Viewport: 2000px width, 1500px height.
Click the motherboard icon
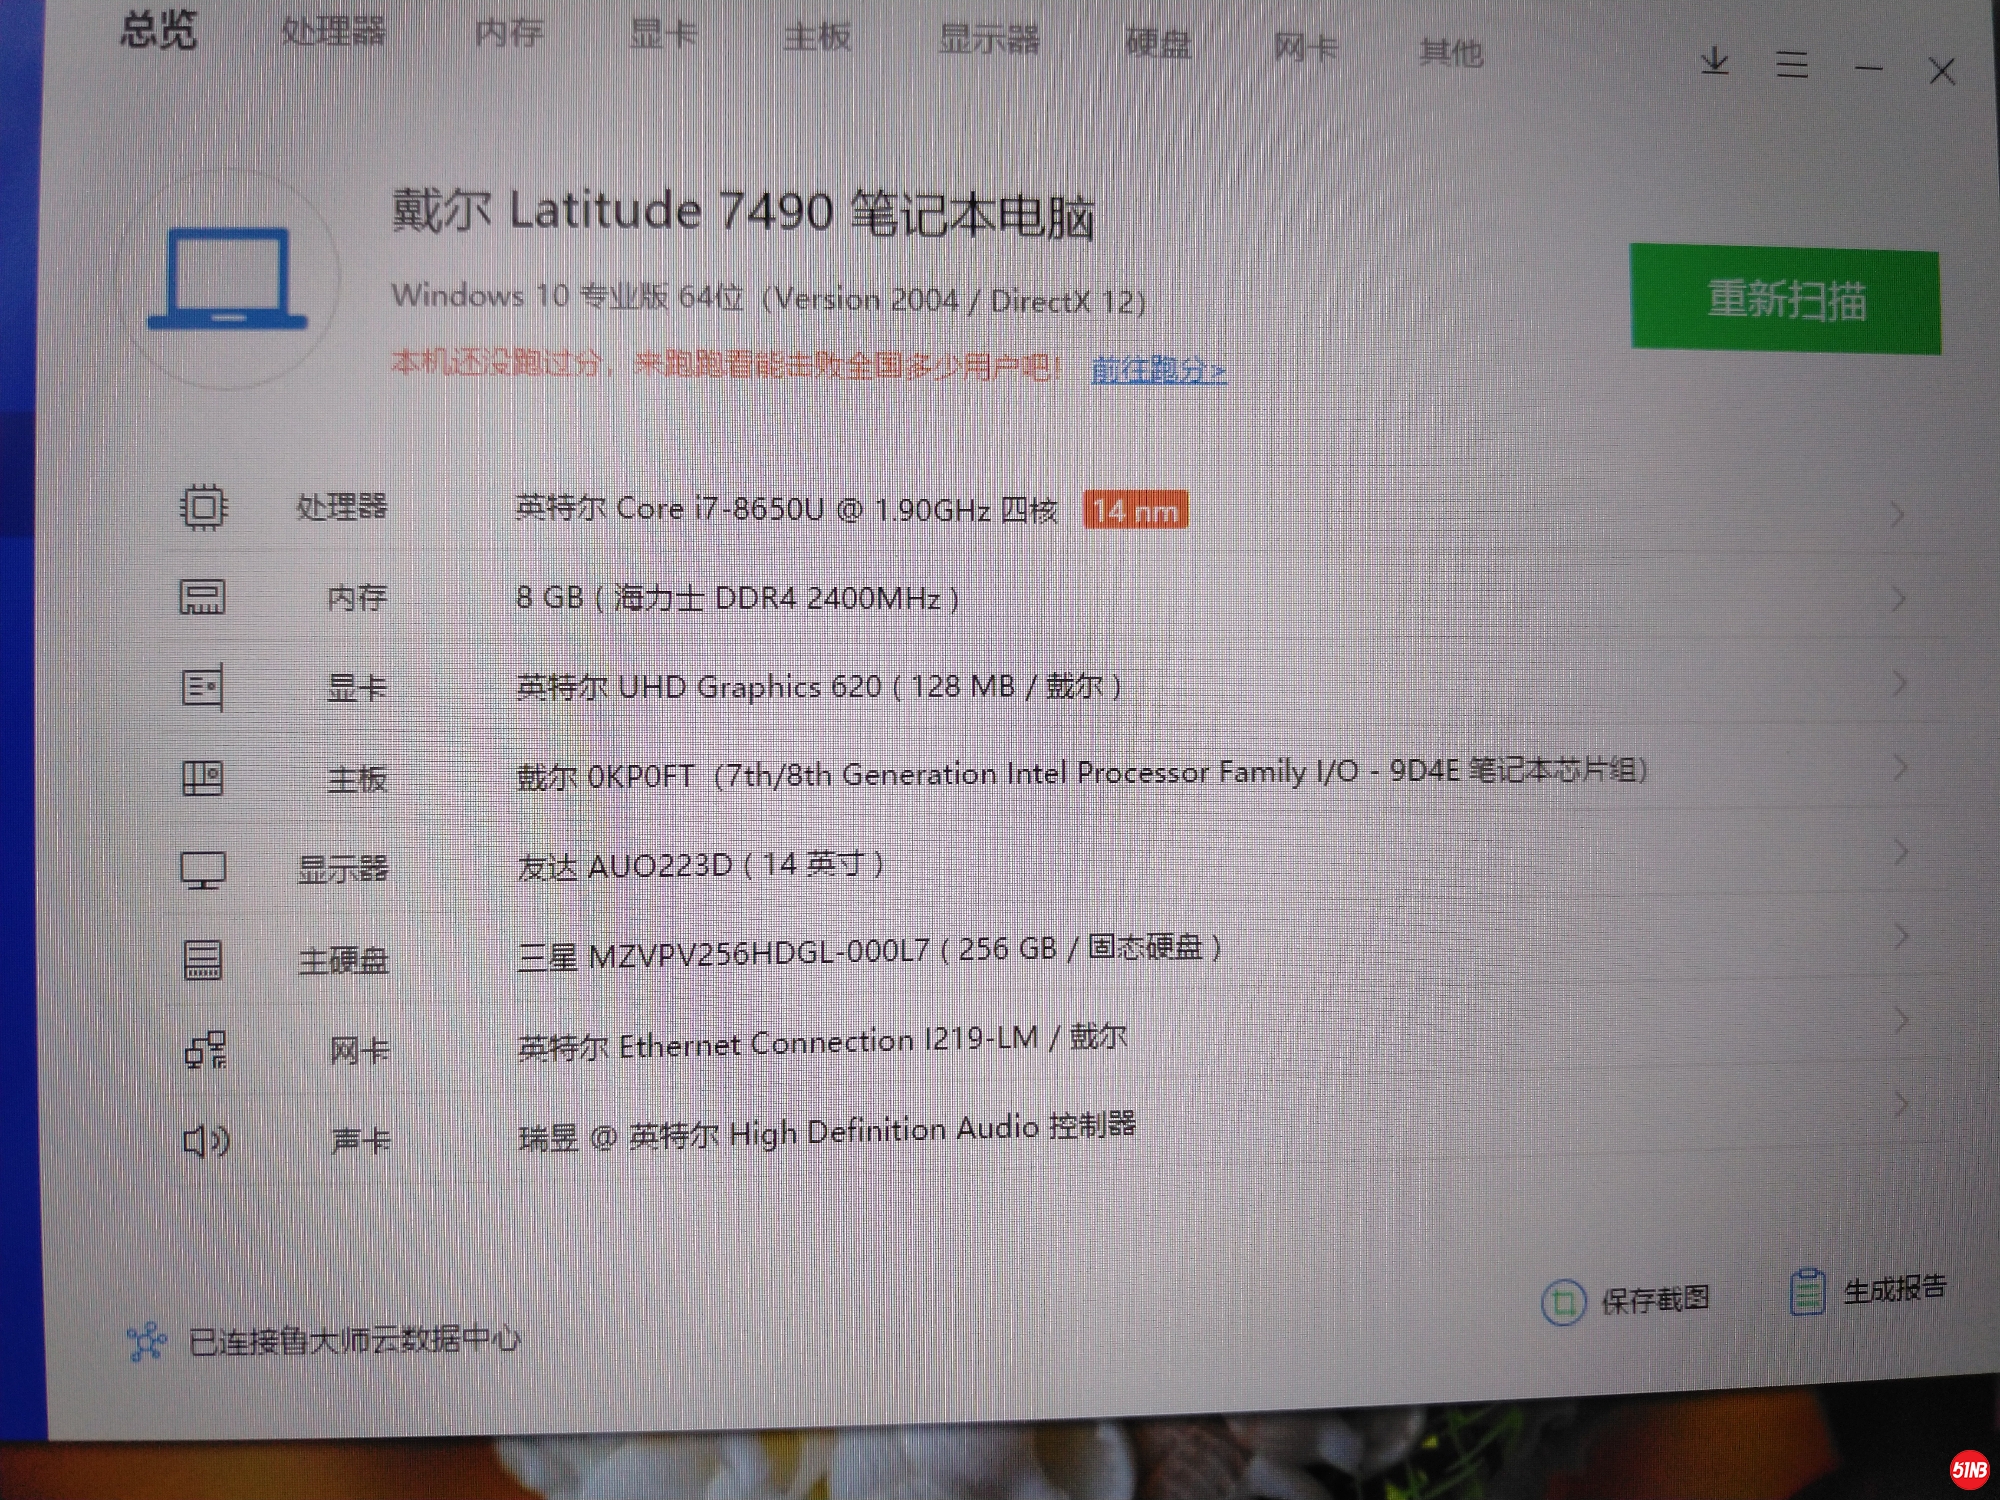pos(202,778)
